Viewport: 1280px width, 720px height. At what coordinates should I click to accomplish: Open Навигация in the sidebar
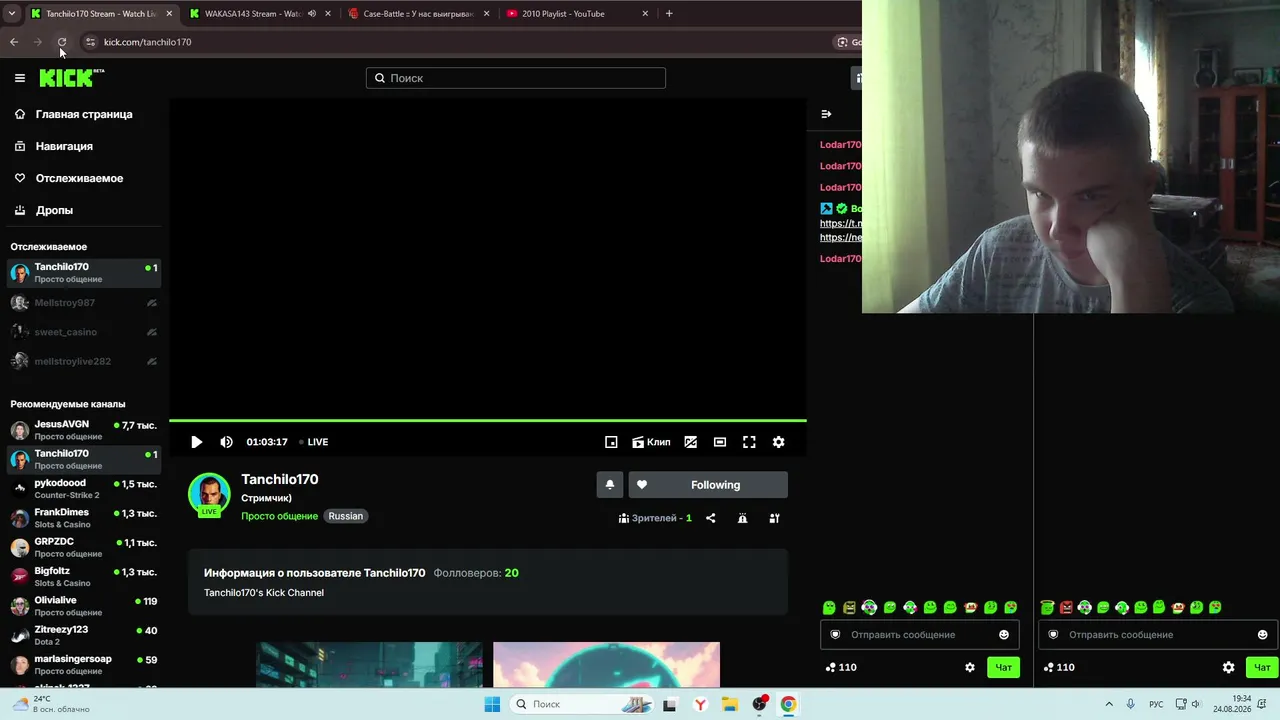coord(64,146)
